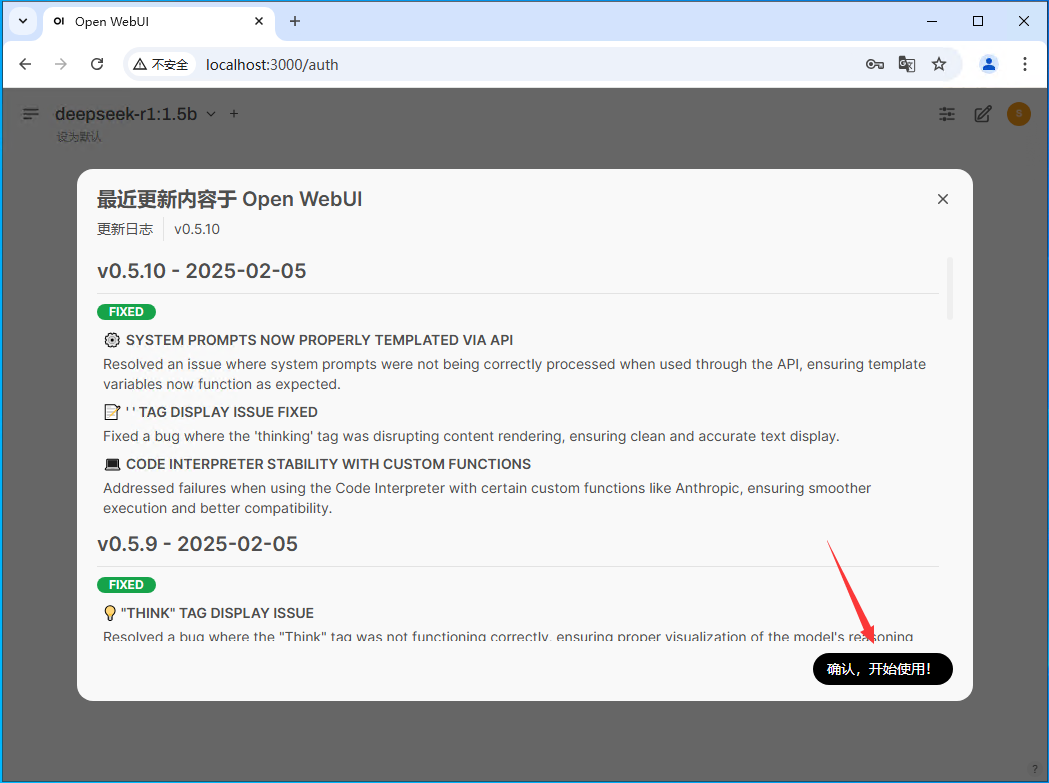1049x783 pixels.
Task: Focus the localhost:3000/auth address bar
Action: 272,65
